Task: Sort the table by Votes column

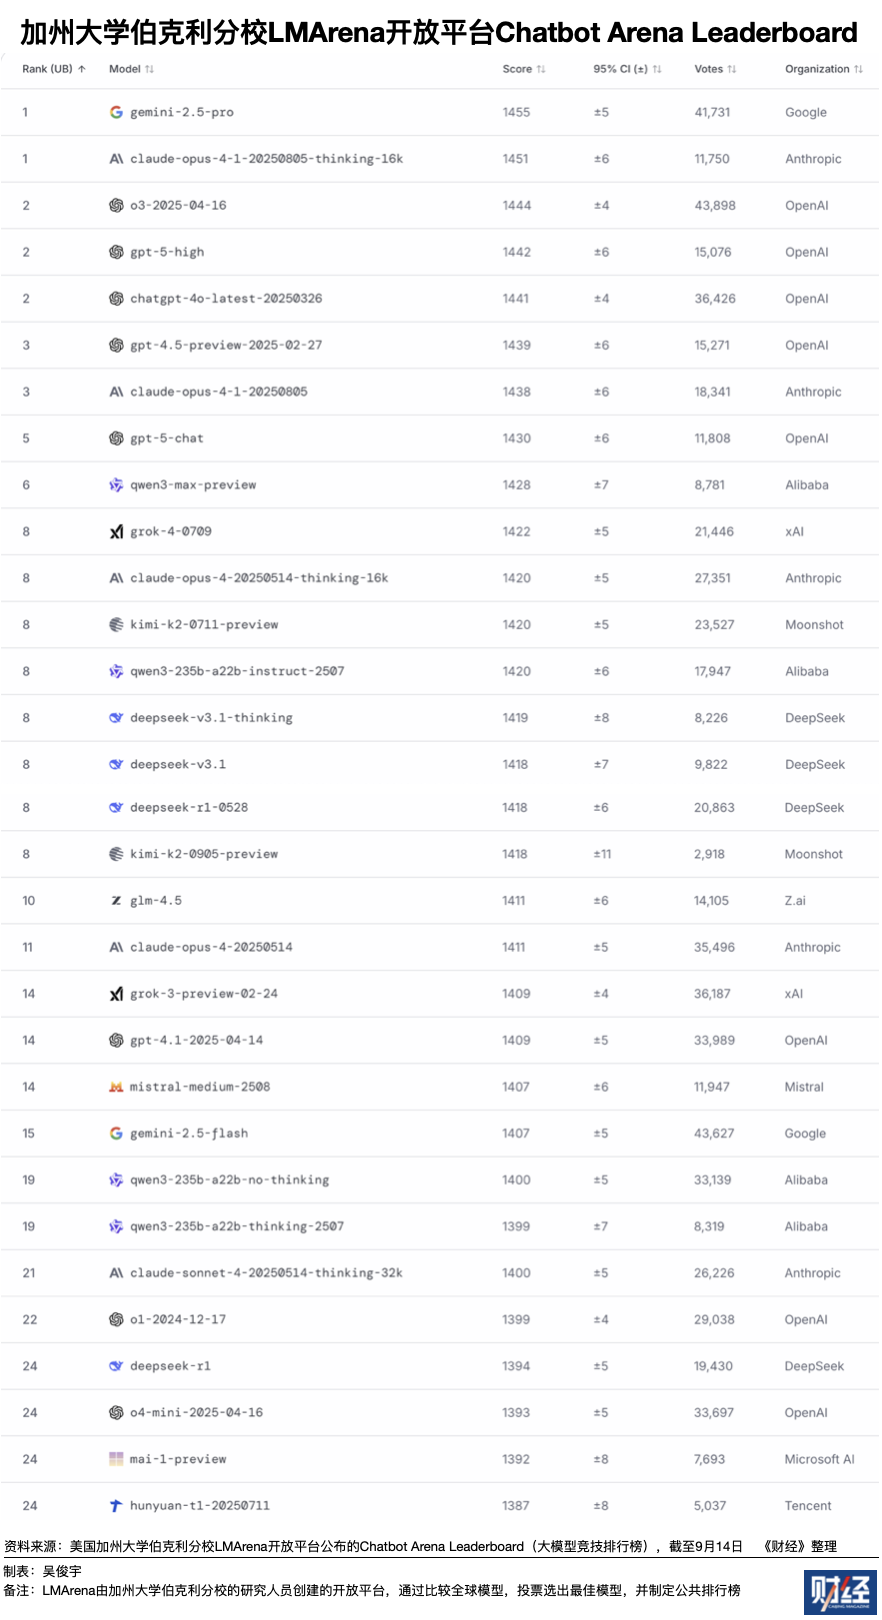Action: [715, 69]
